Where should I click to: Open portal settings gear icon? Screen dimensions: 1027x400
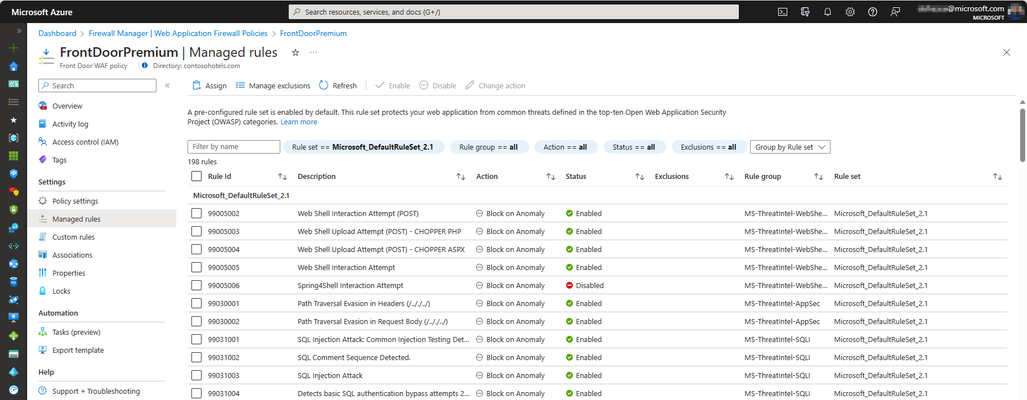(850, 12)
